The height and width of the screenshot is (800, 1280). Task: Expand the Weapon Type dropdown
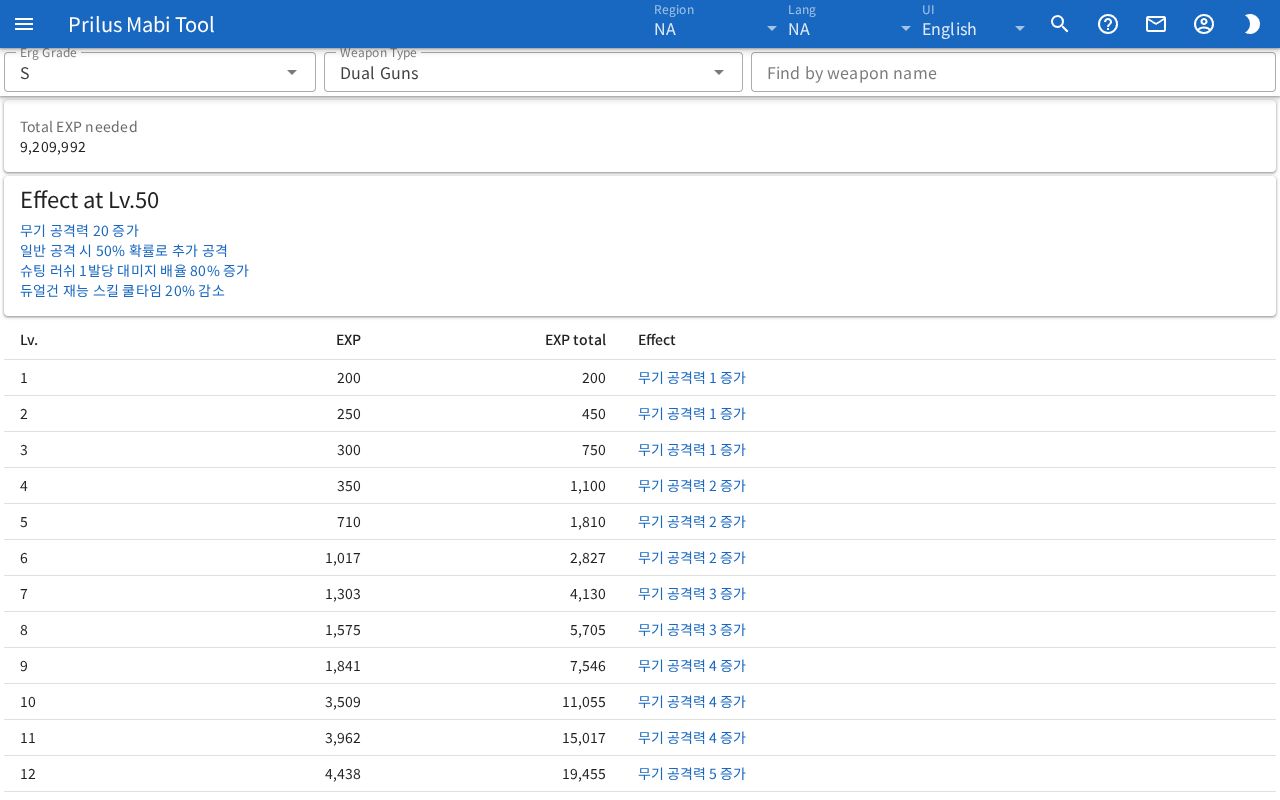pos(533,72)
